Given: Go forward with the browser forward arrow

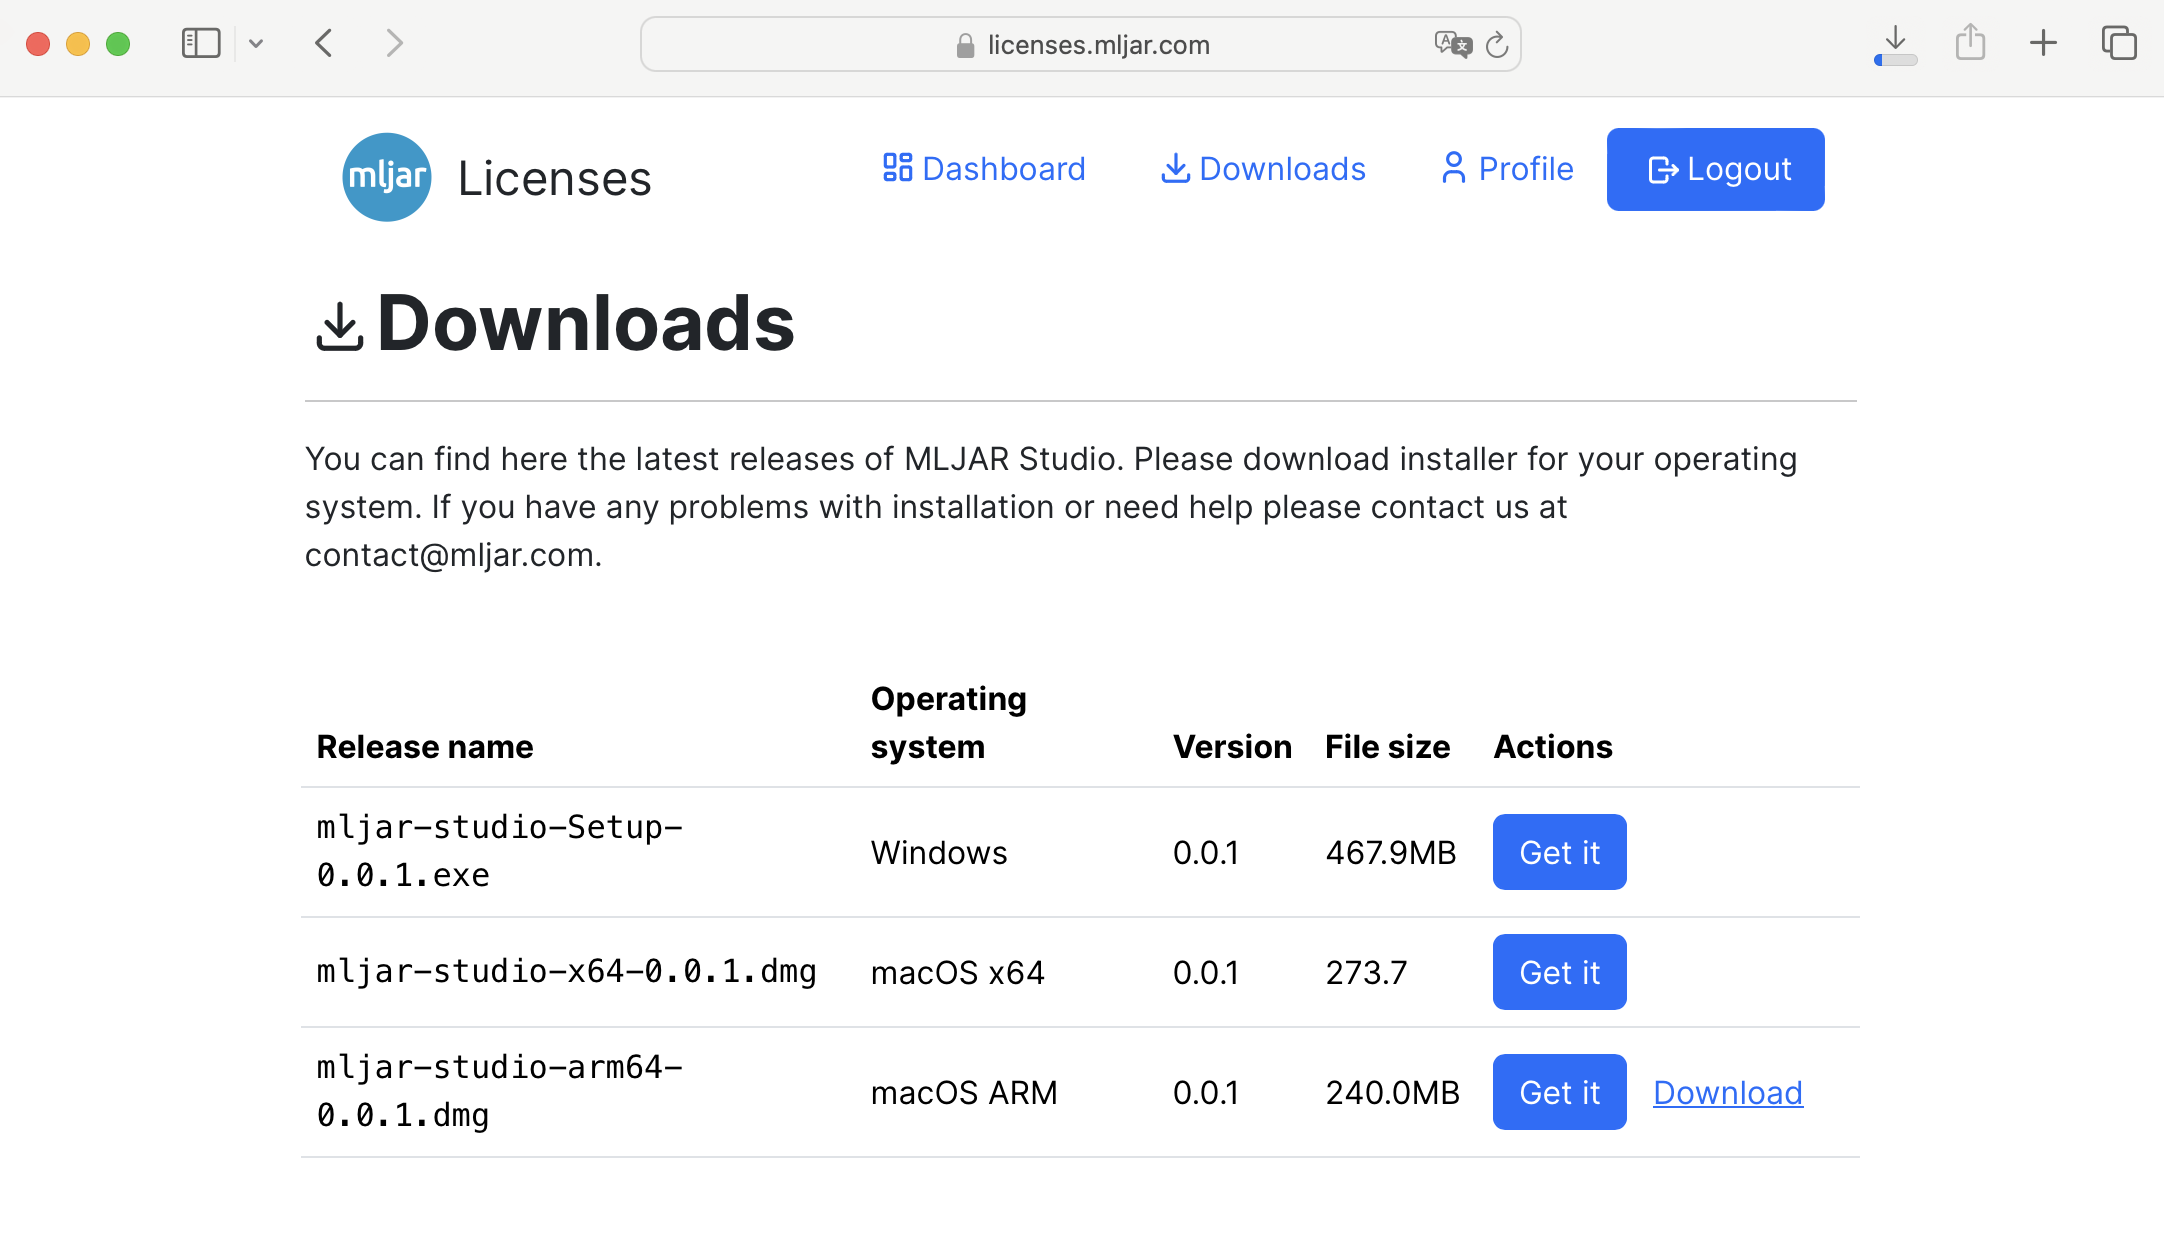Looking at the screenshot, I should [x=395, y=43].
